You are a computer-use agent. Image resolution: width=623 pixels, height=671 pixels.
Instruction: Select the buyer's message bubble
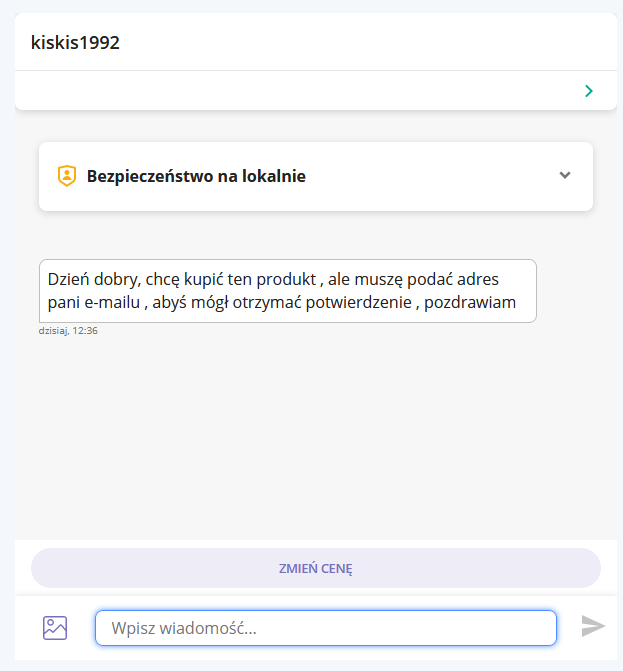point(288,291)
